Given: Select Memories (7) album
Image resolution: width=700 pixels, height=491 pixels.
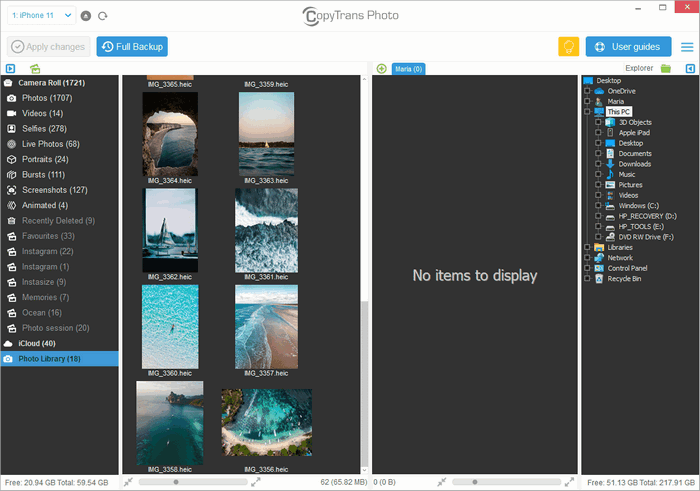Looking at the screenshot, I should pos(60,297).
